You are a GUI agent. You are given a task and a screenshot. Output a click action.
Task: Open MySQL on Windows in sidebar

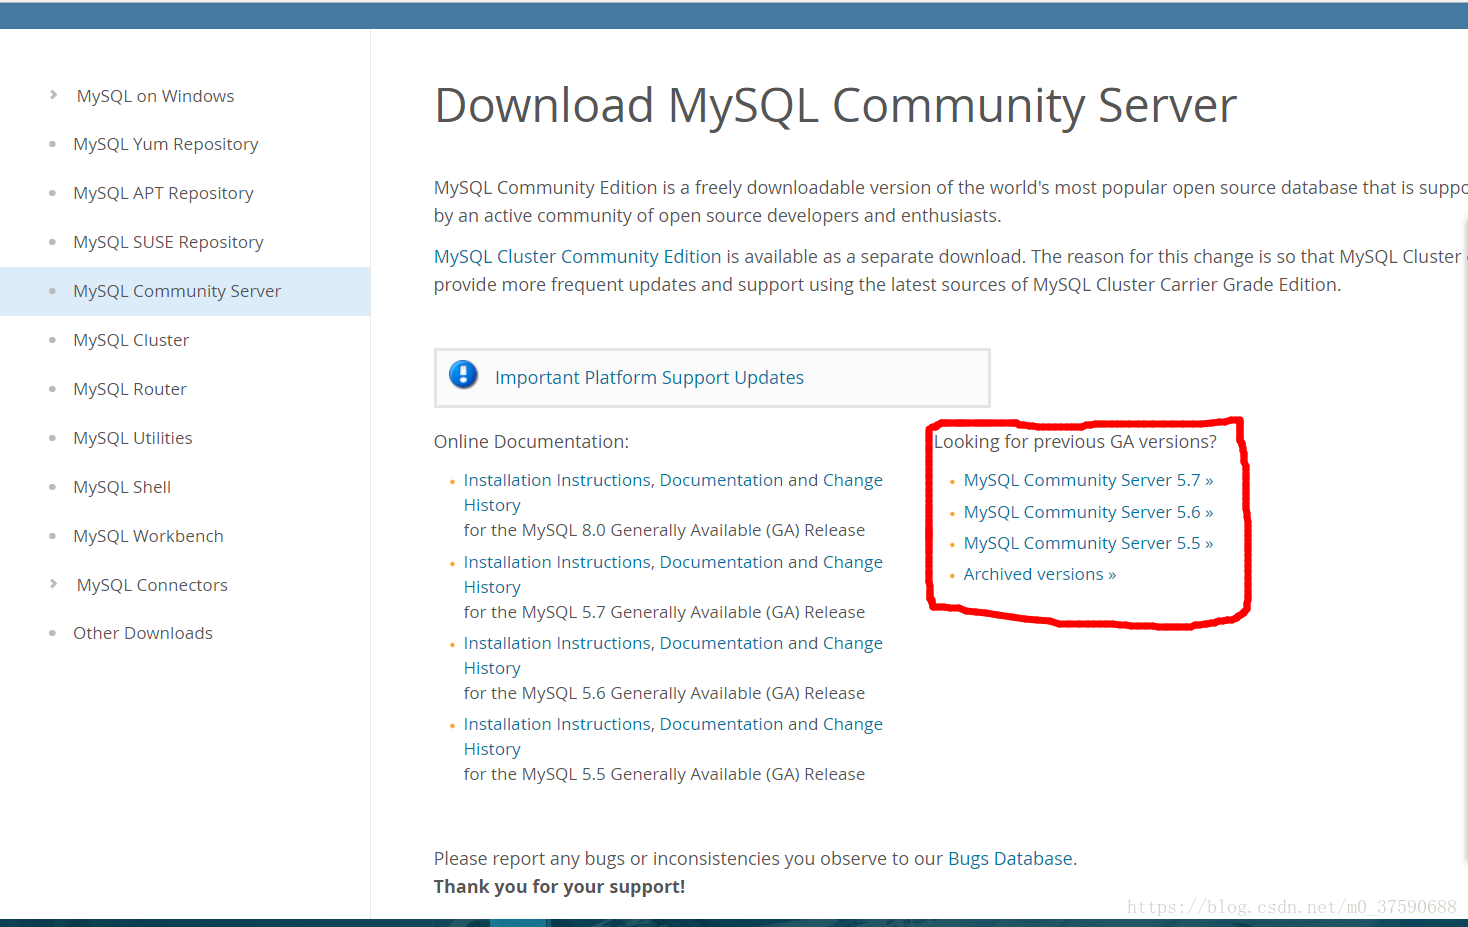[x=155, y=96]
